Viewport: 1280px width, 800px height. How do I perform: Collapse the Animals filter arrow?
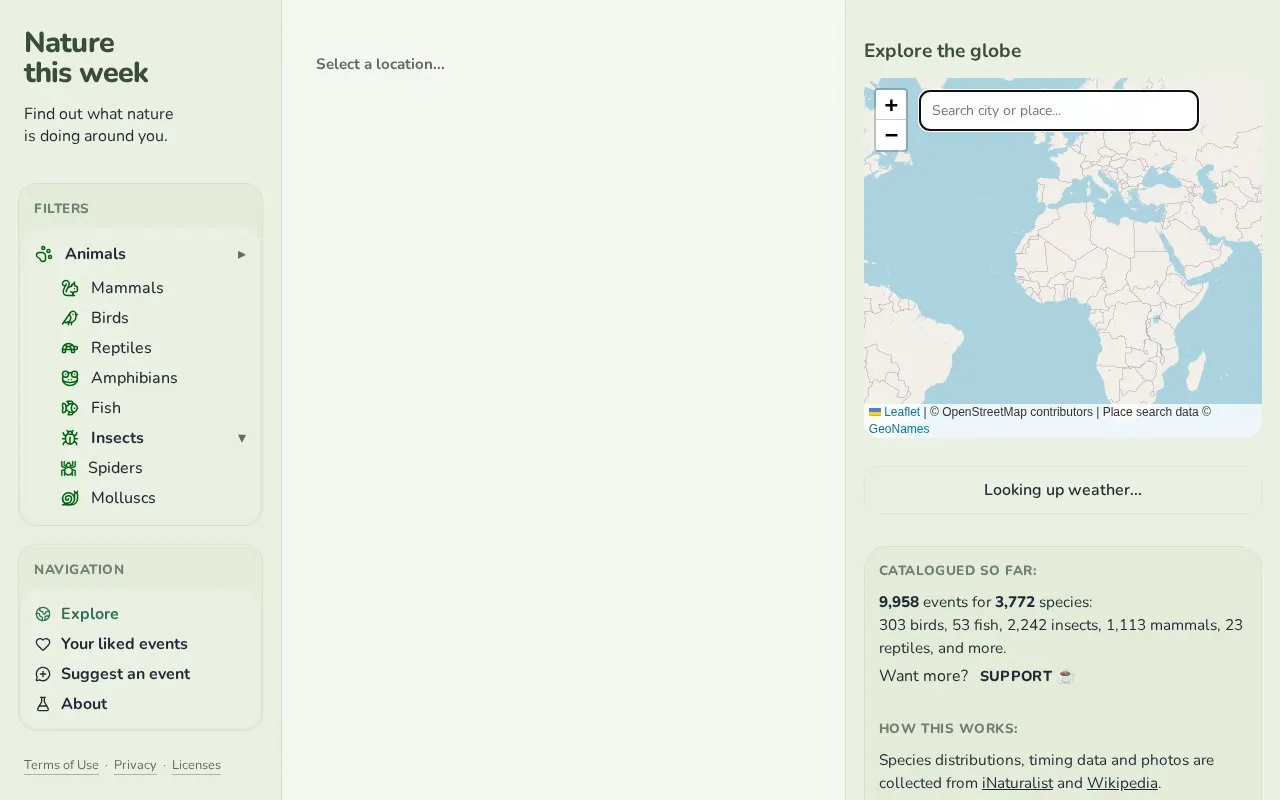coord(241,254)
